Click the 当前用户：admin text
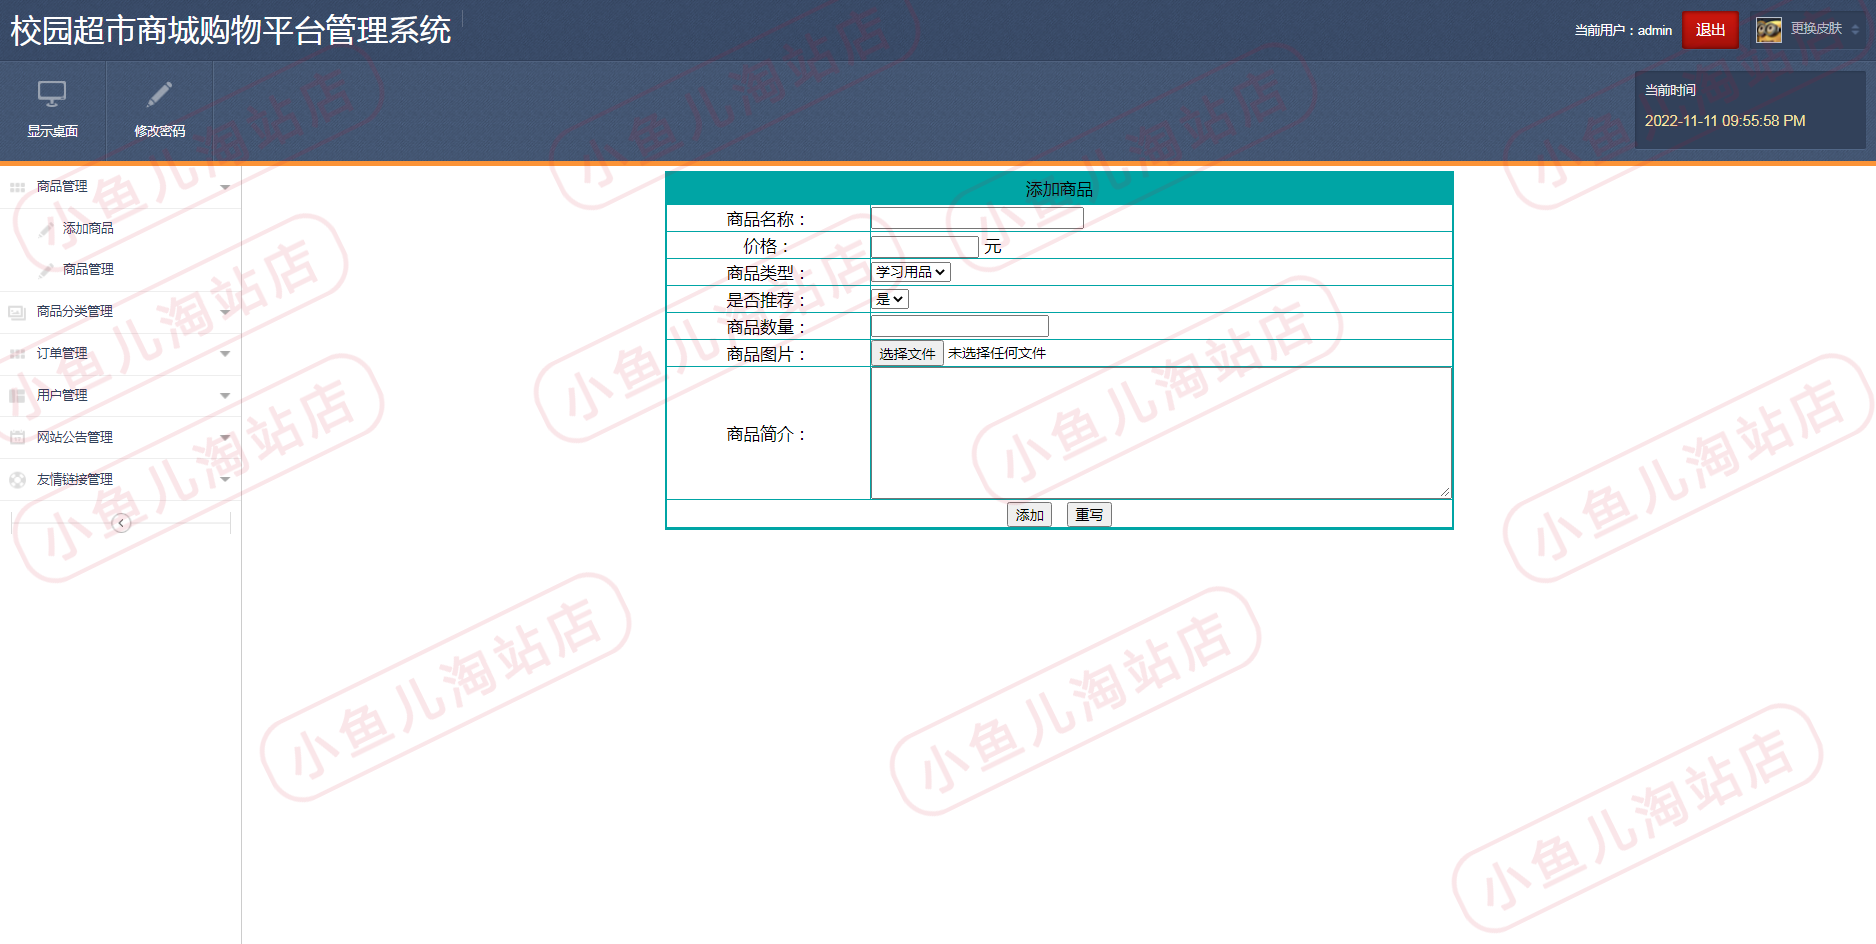This screenshot has width=1876, height=944. (x=1623, y=30)
